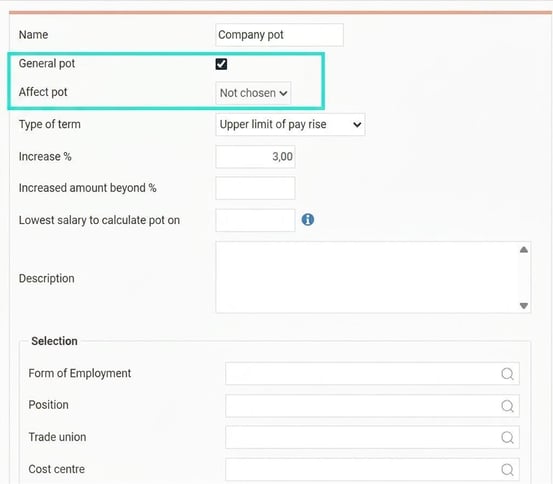Click inside the Description text area
Viewport: 553px width, 484px height.
tap(367, 277)
